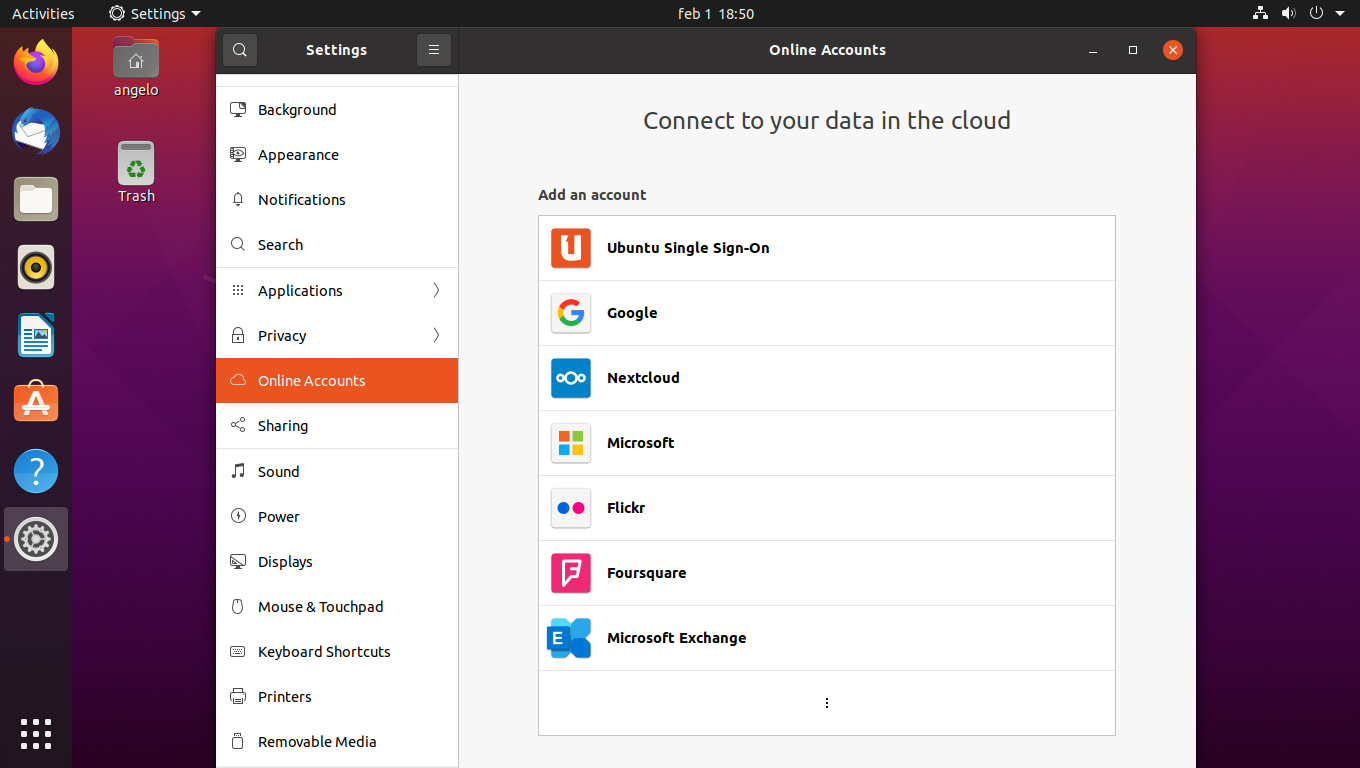
Task: Click the Search magnifier icon in sidebar list
Action: [x=238, y=245]
